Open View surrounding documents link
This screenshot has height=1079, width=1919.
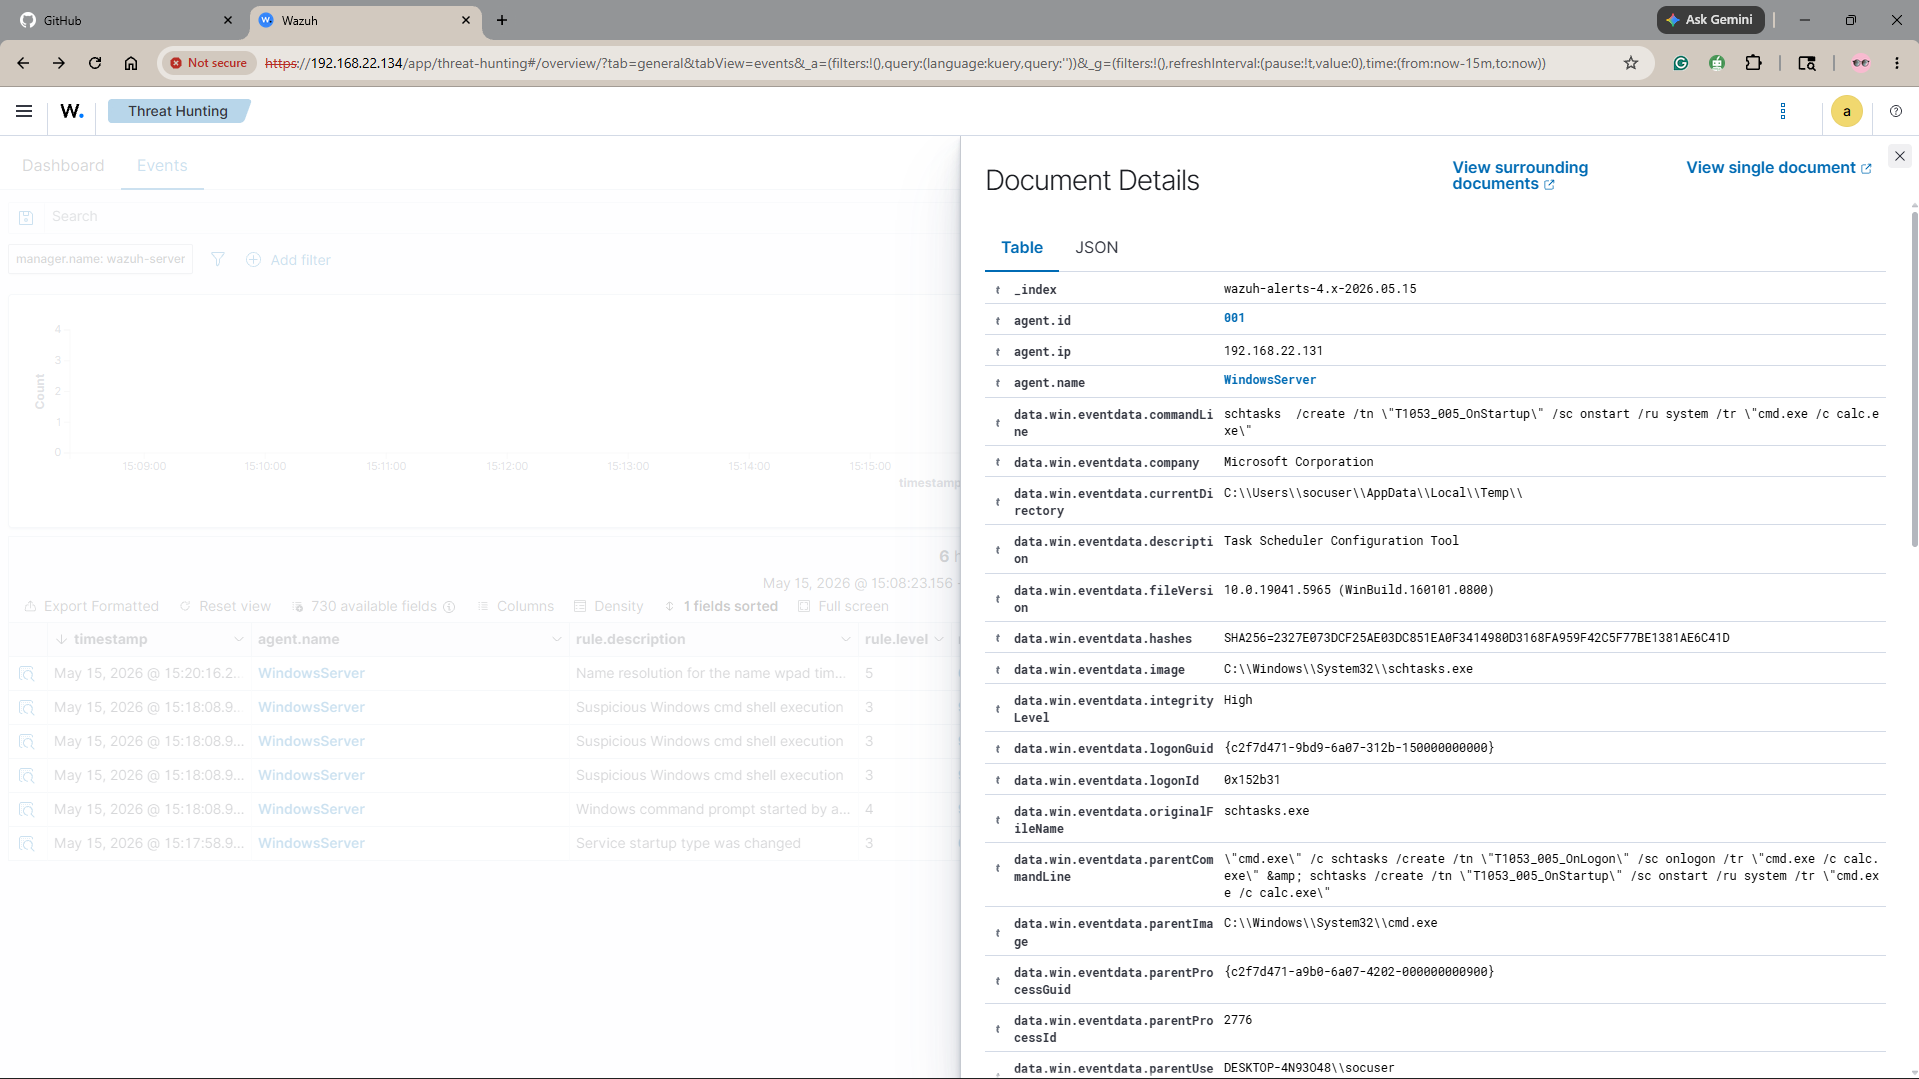point(1520,175)
